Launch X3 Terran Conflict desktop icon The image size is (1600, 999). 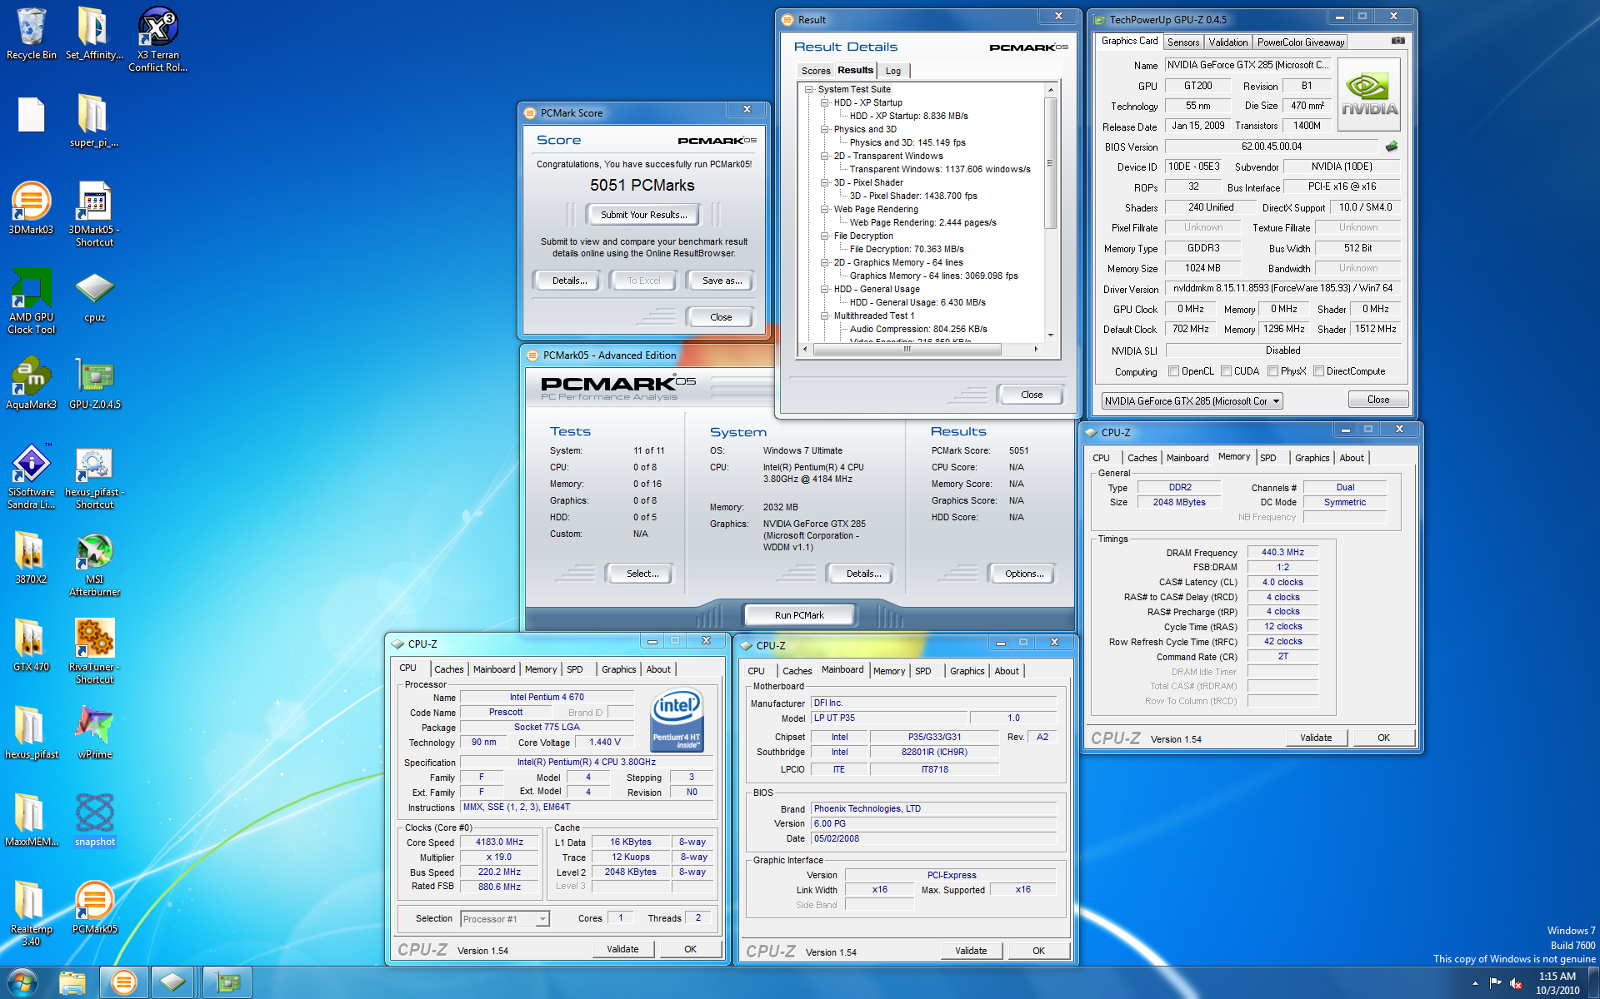[158, 39]
